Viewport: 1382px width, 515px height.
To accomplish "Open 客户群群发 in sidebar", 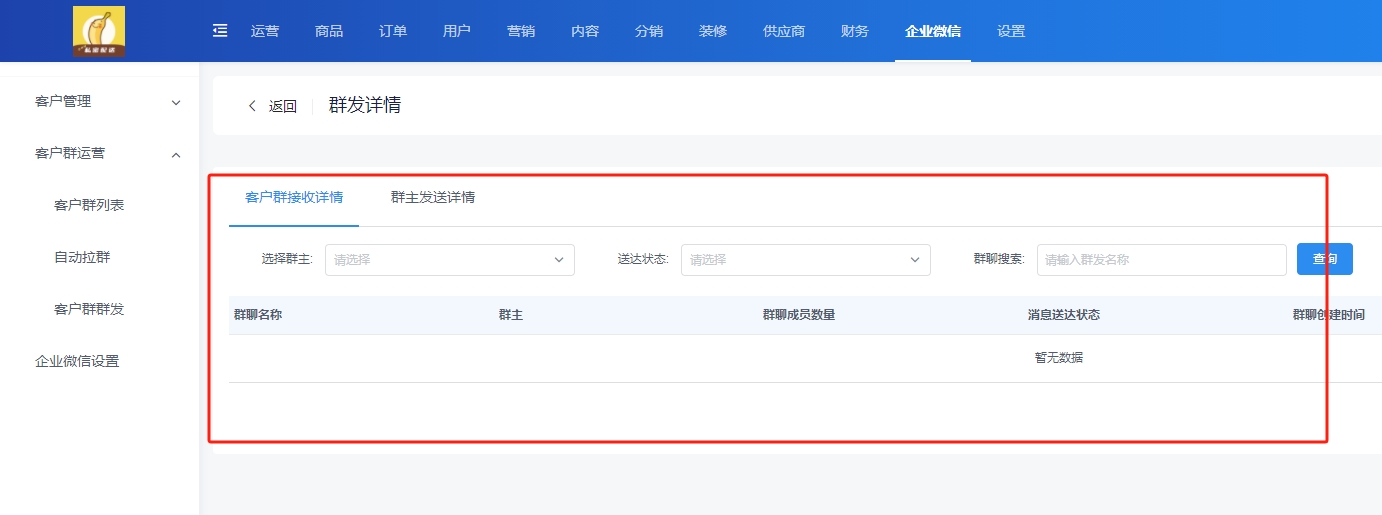I will coord(89,310).
